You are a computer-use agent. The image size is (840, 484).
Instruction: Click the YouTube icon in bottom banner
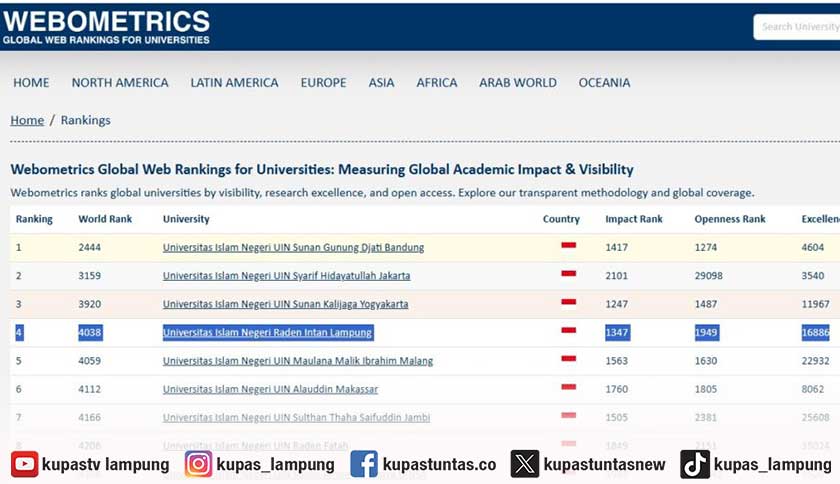click(x=25, y=464)
